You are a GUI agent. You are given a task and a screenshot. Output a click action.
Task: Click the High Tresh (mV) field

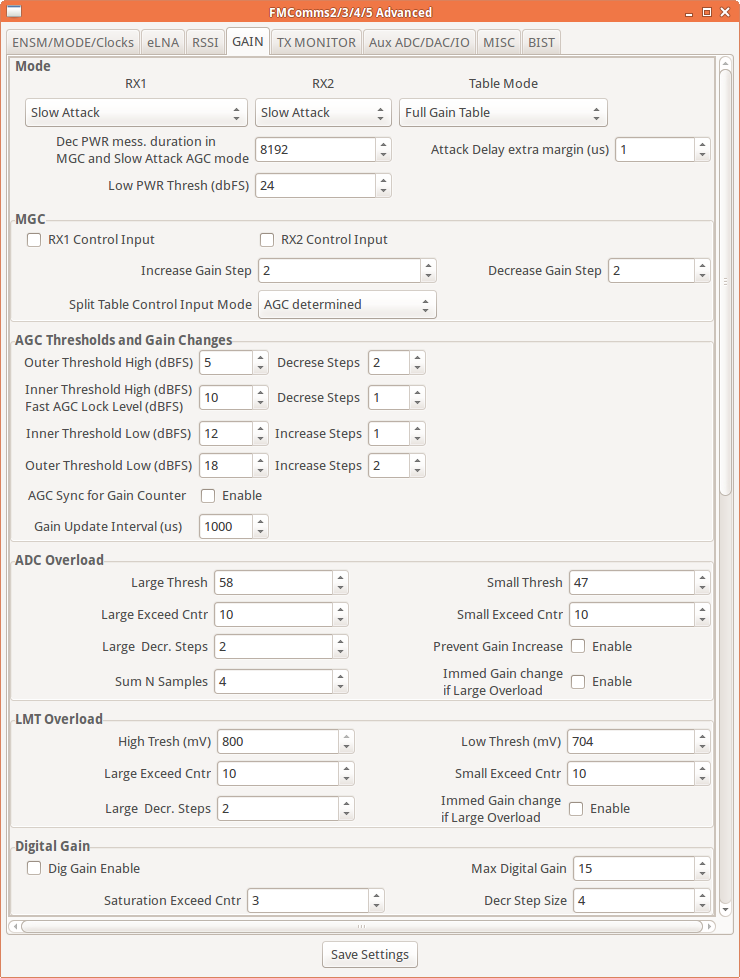pyautogui.click(x=278, y=742)
